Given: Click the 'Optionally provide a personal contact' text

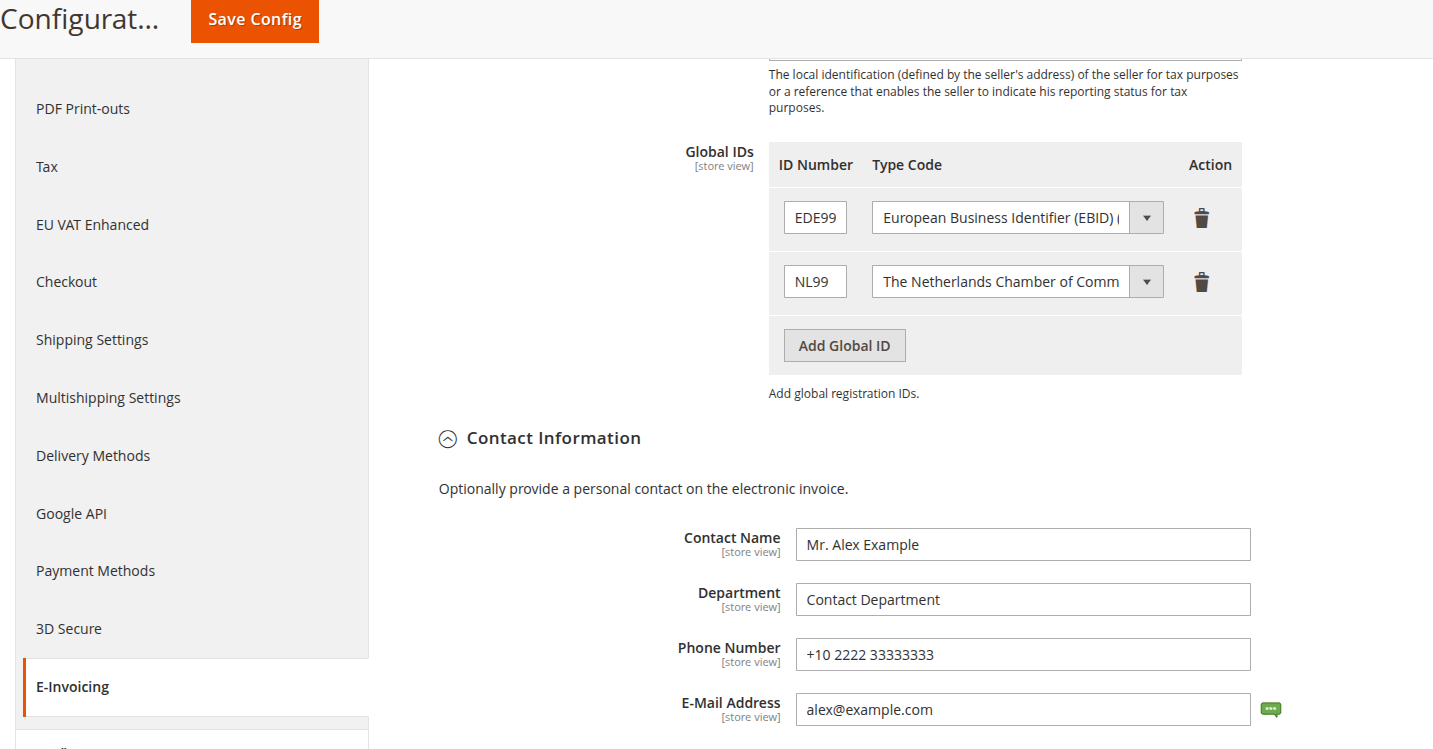Looking at the screenshot, I should pos(643,490).
